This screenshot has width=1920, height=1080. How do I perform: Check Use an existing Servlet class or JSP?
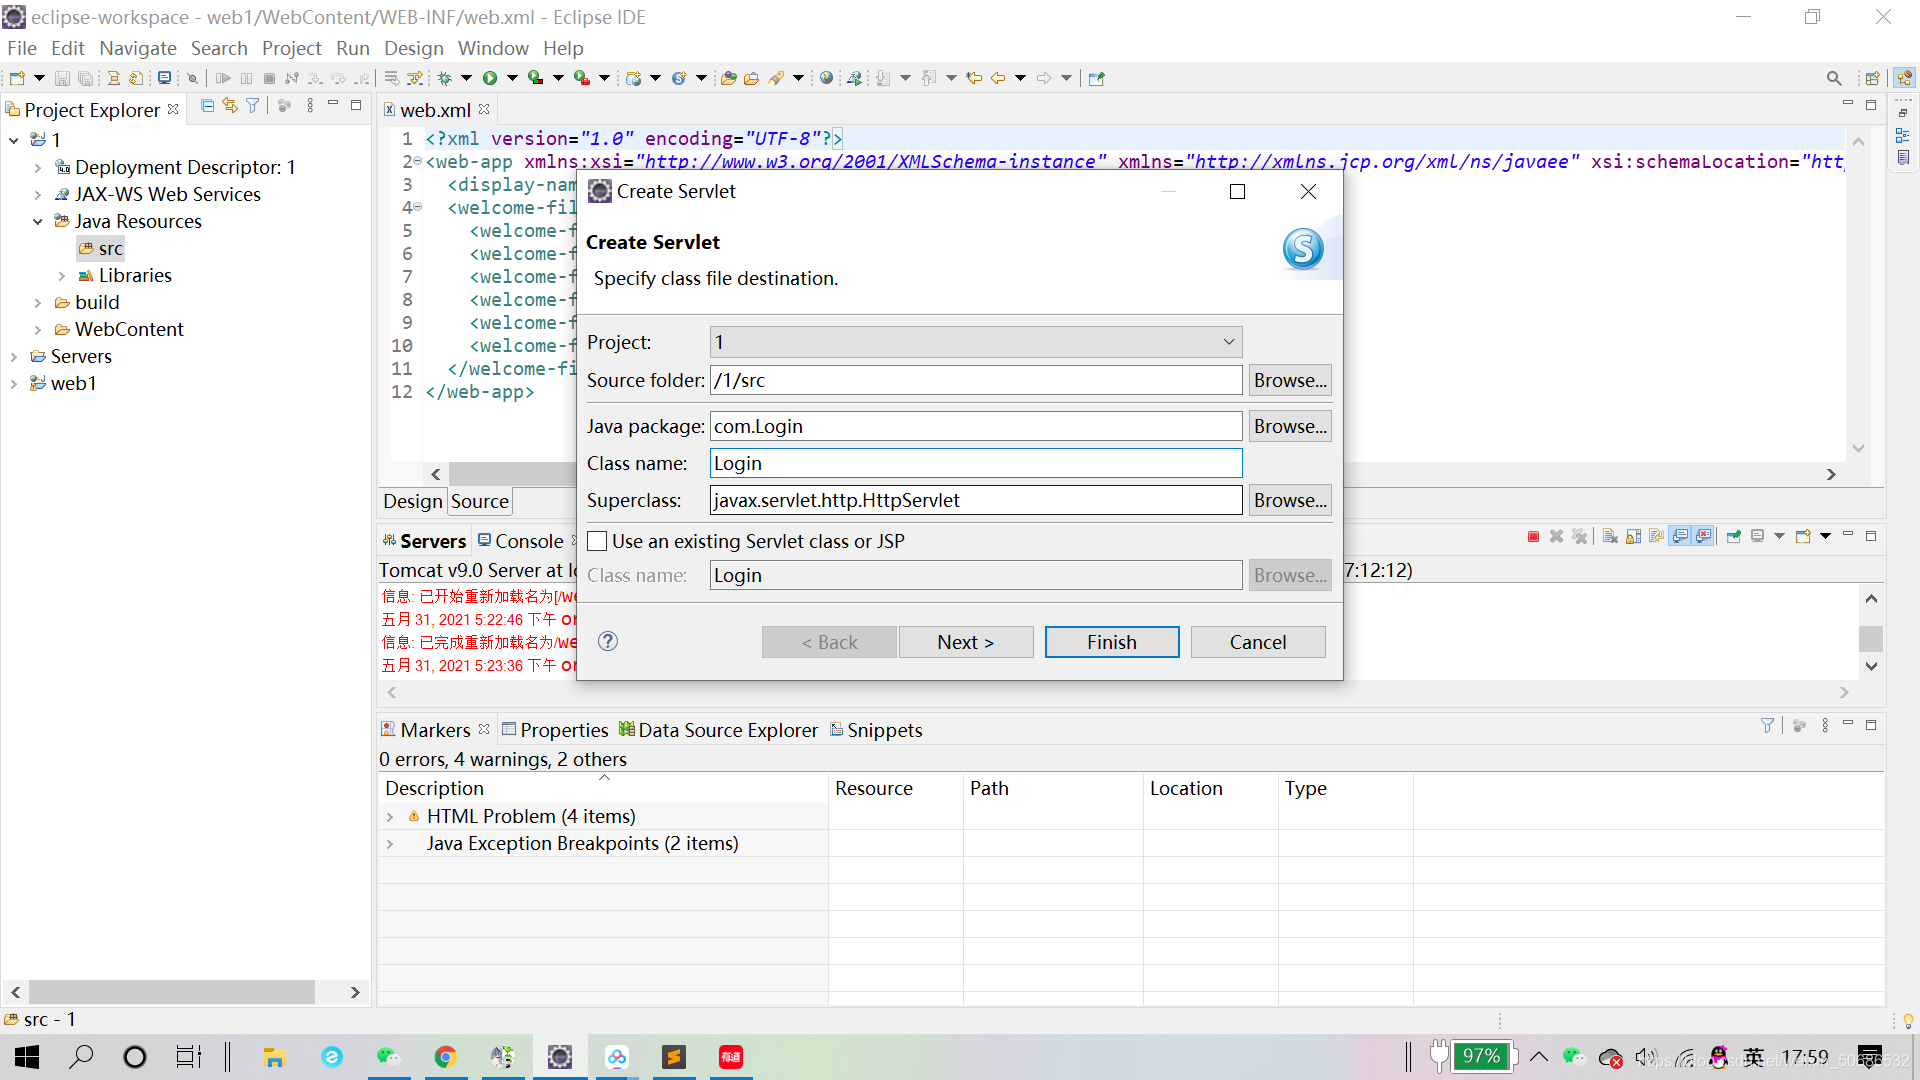coord(597,541)
